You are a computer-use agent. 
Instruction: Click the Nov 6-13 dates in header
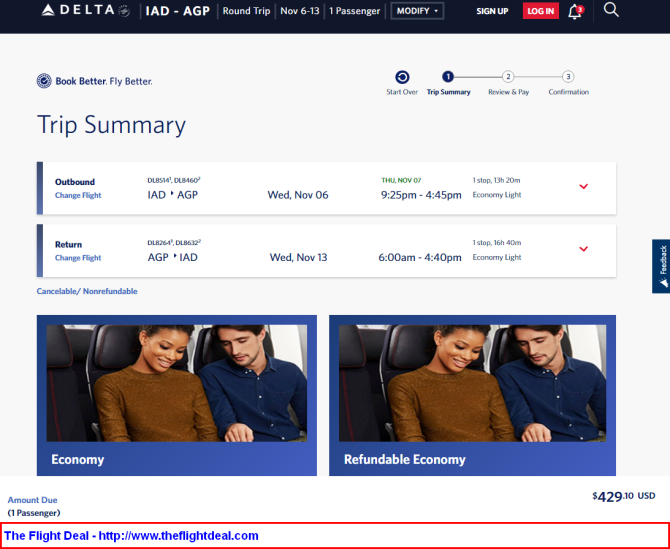[300, 11]
